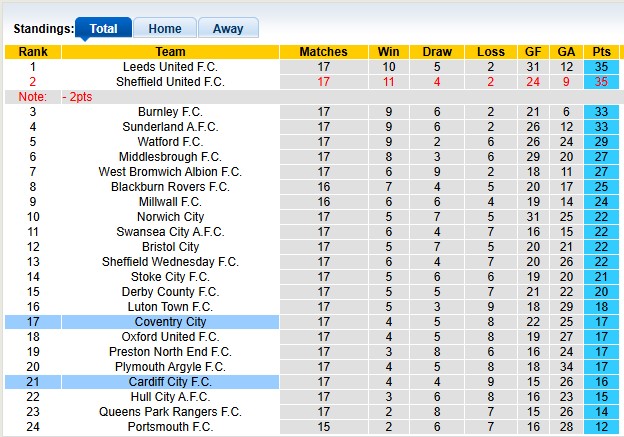Click Millwall F.C. team name
This screenshot has height=437, width=624.
click(x=170, y=202)
